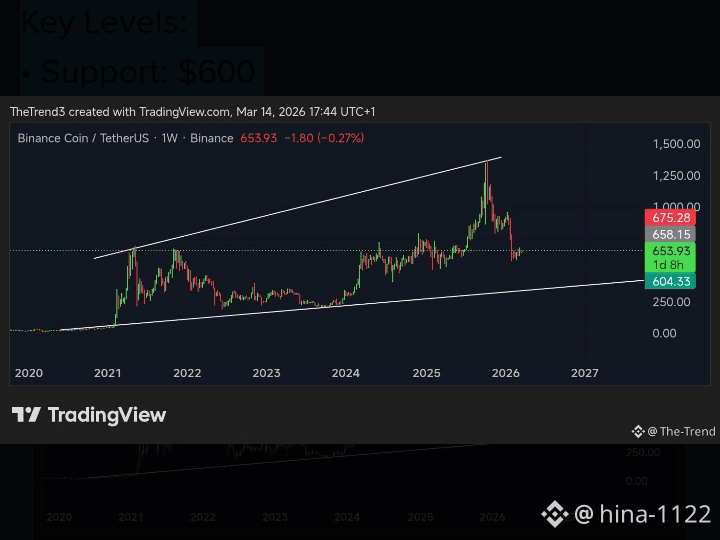
Task: Click the Binance Coin / TetherUS symbol title
Action: click(x=83, y=138)
